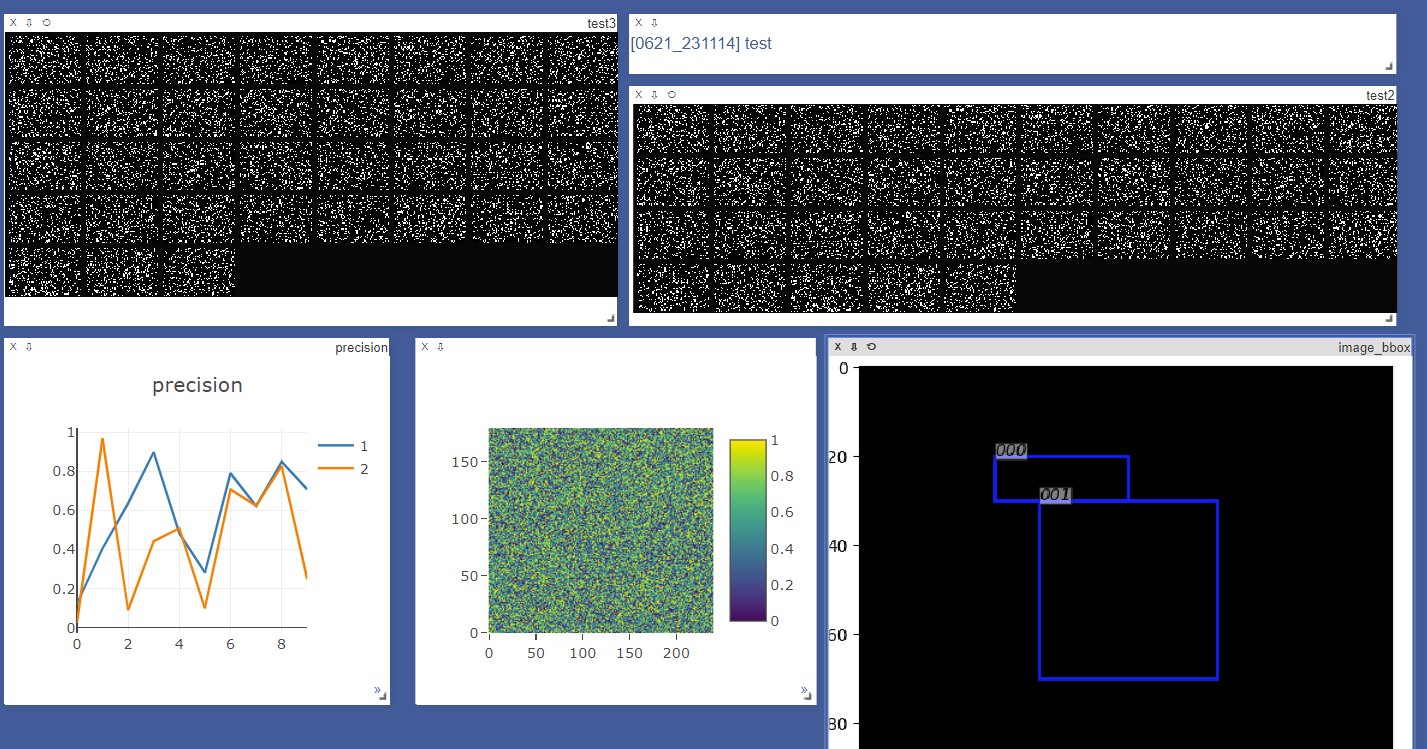1427x749 pixels.
Task: Click the heatmap colorbar
Action: click(x=747, y=530)
